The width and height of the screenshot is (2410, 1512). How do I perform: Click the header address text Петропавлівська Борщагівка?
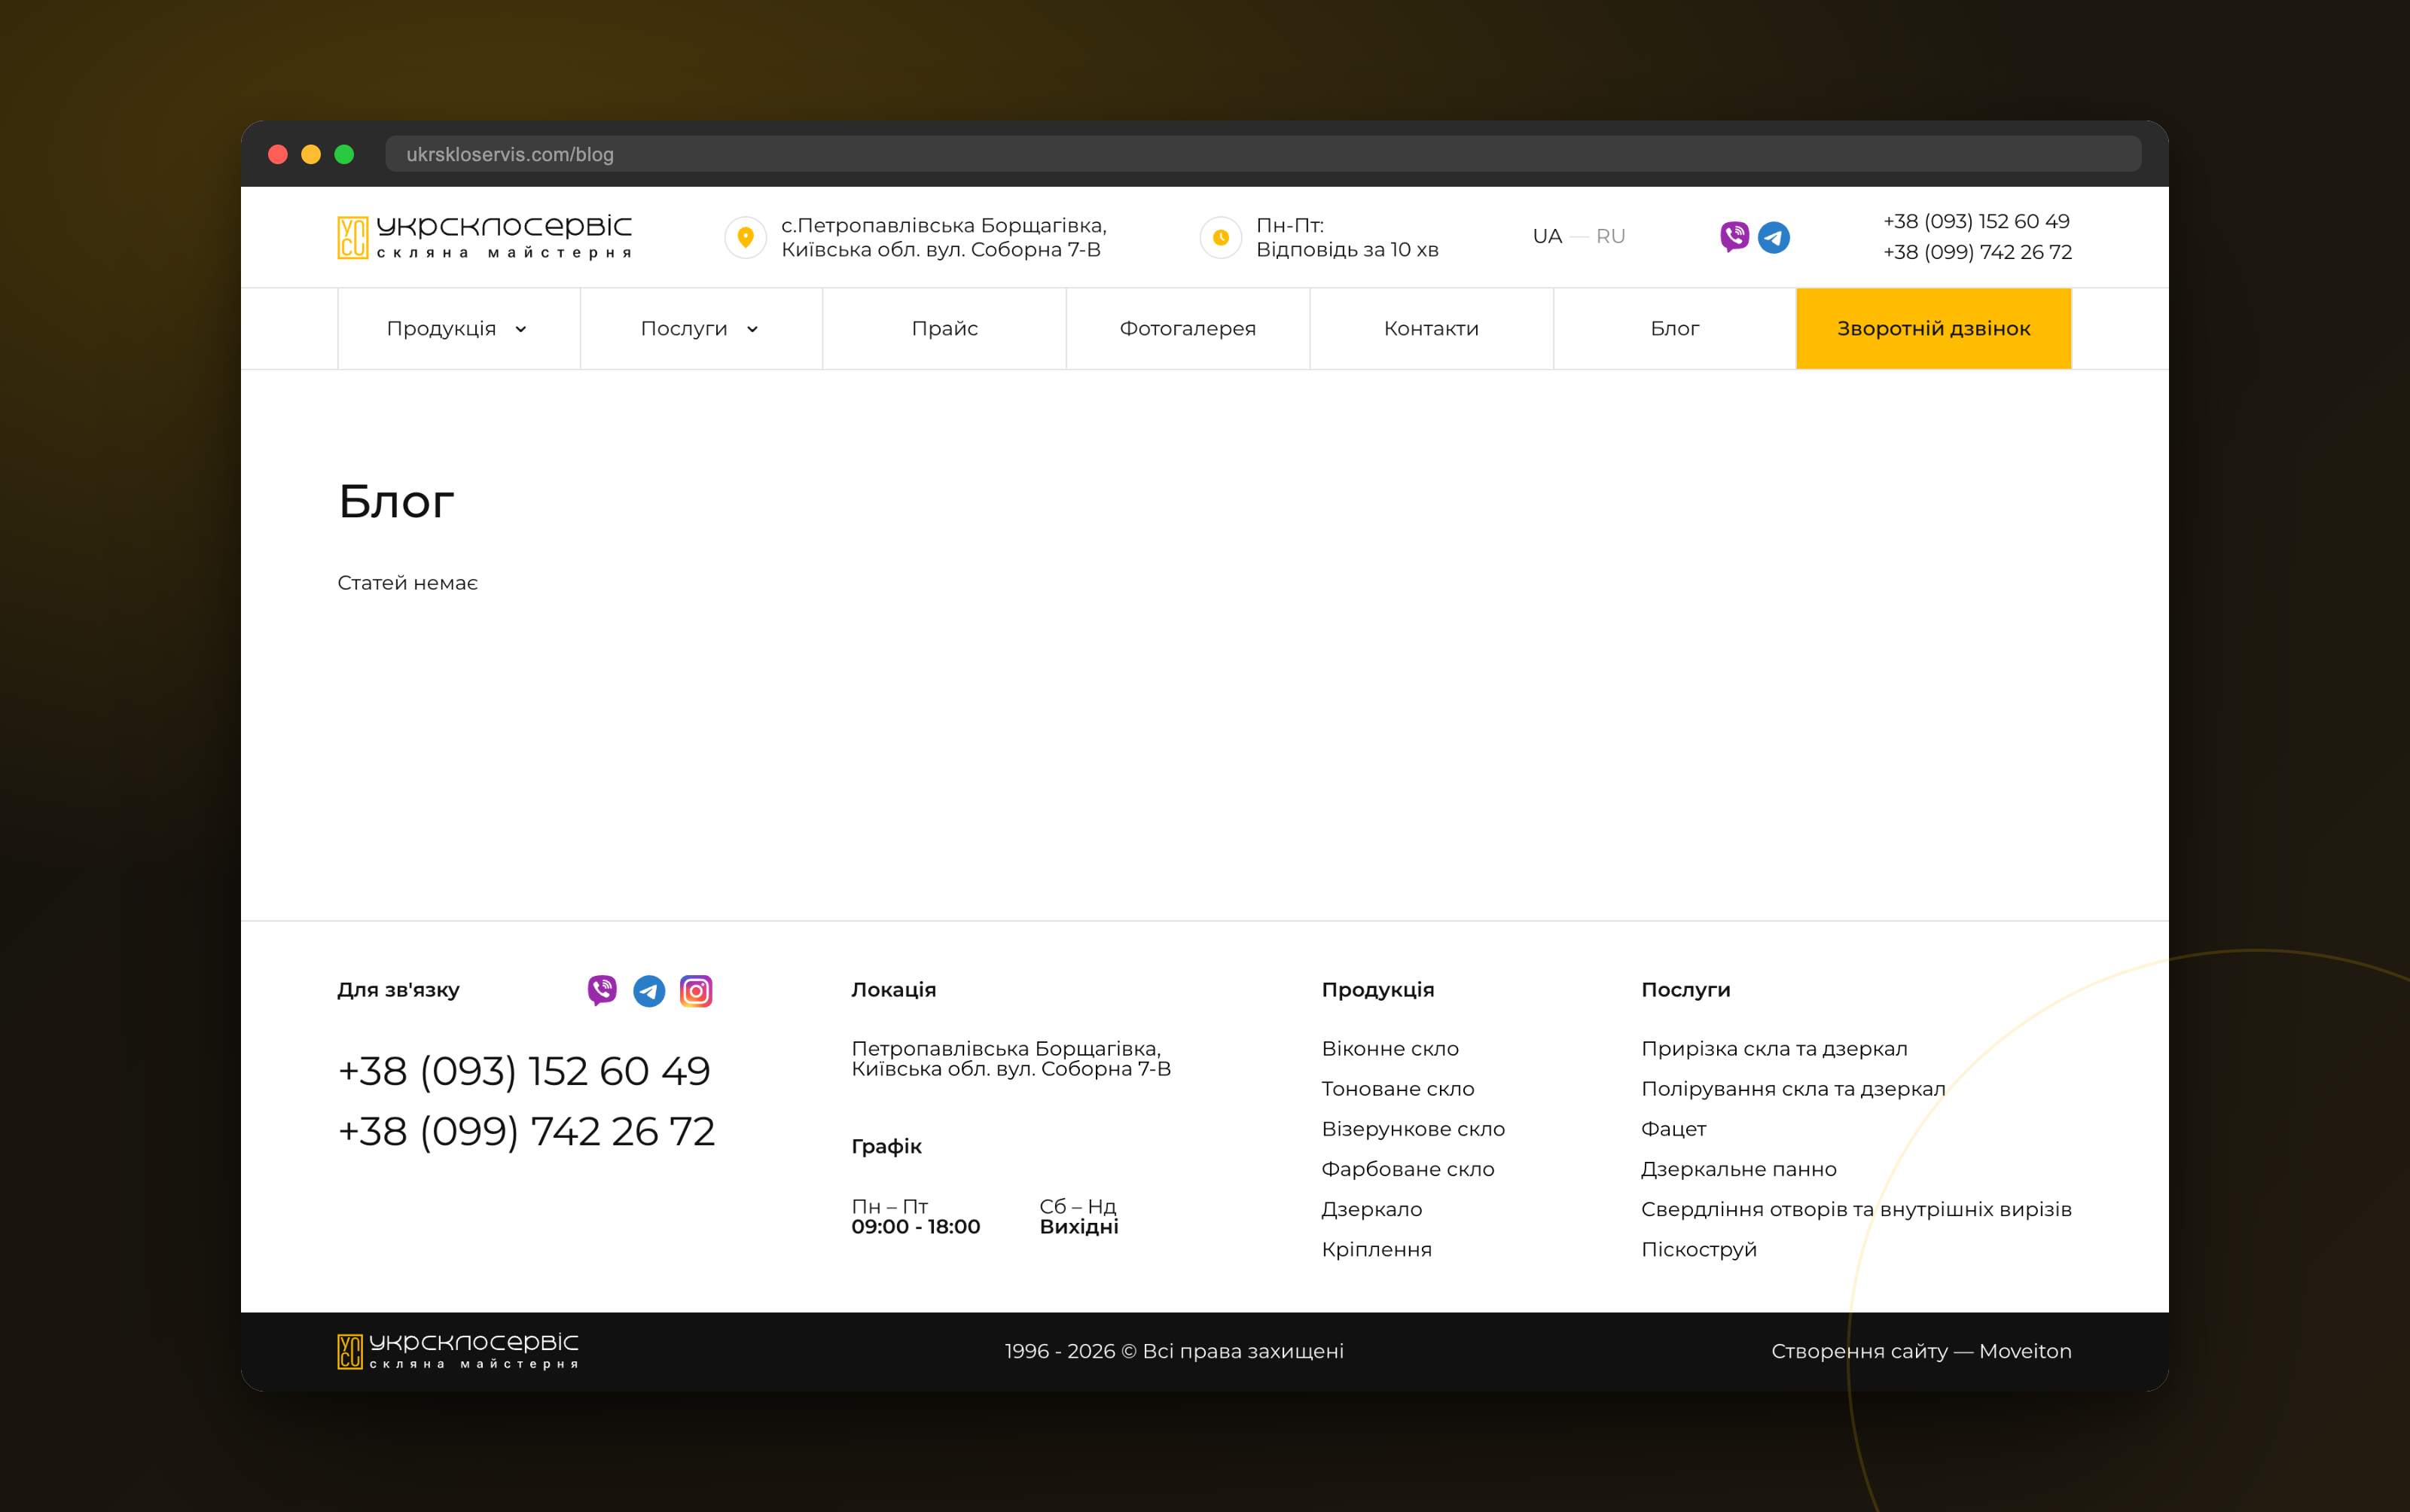click(943, 237)
